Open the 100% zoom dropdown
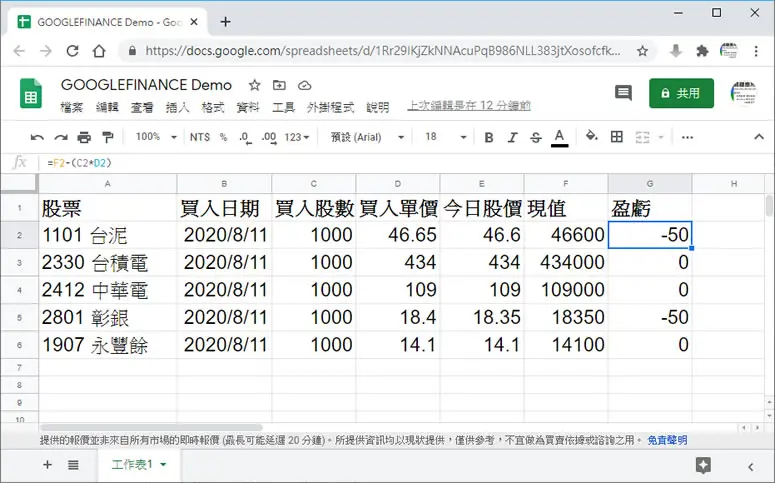Viewport: 775px width, 483px height. [156, 137]
